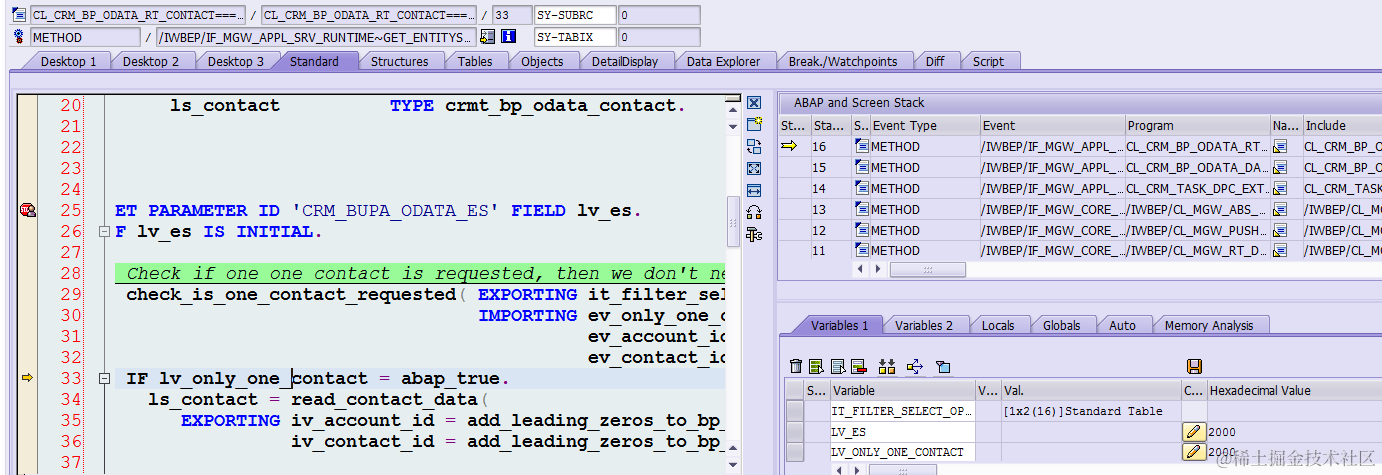Click the navigation icon in stack level 11 row

coord(1282,251)
